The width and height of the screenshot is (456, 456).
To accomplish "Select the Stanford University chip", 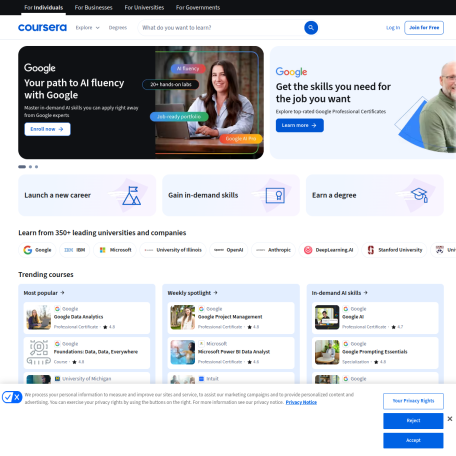I will coord(394,250).
